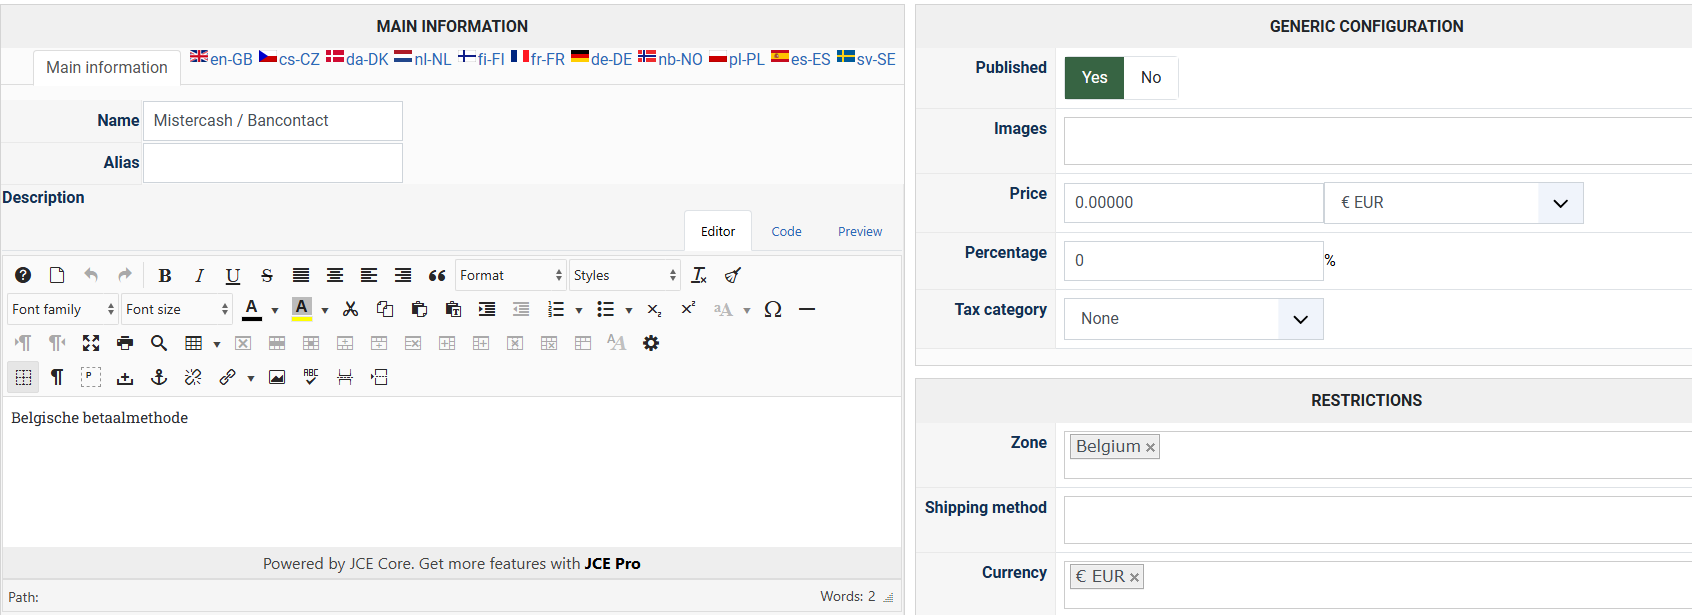
Task: Switch to the nl-NL language tab
Action: [423, 59]
